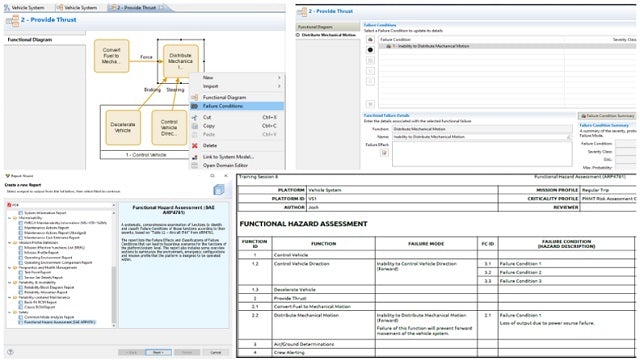Click the red X Delete icon

[x=195, y=146]
